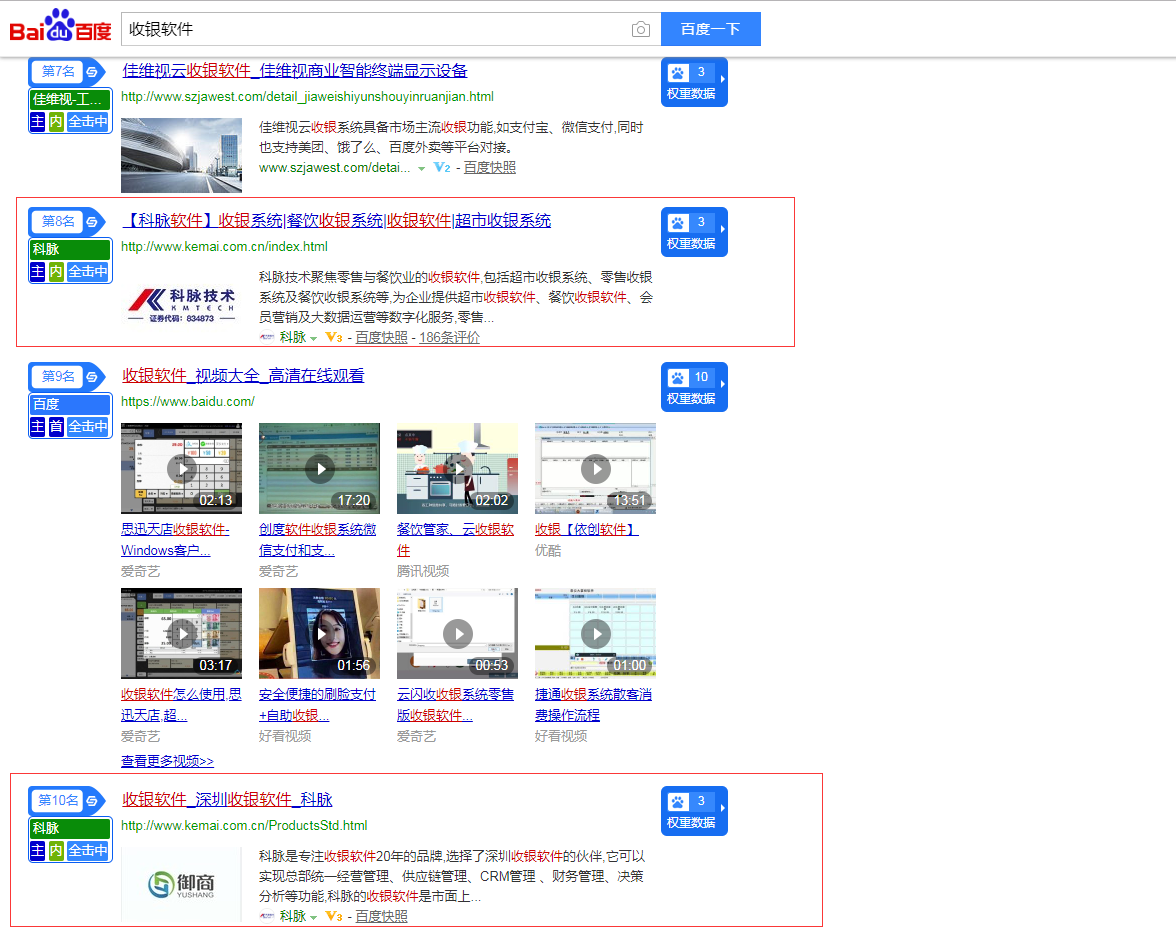Play the 13:51 video

(596, 469)
